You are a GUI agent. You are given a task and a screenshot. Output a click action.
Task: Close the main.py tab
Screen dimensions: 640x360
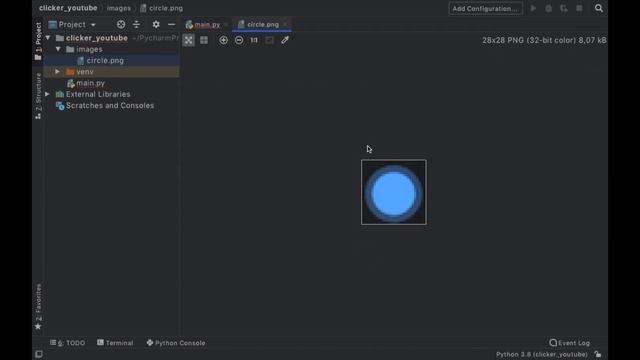[x=226, y=24]
